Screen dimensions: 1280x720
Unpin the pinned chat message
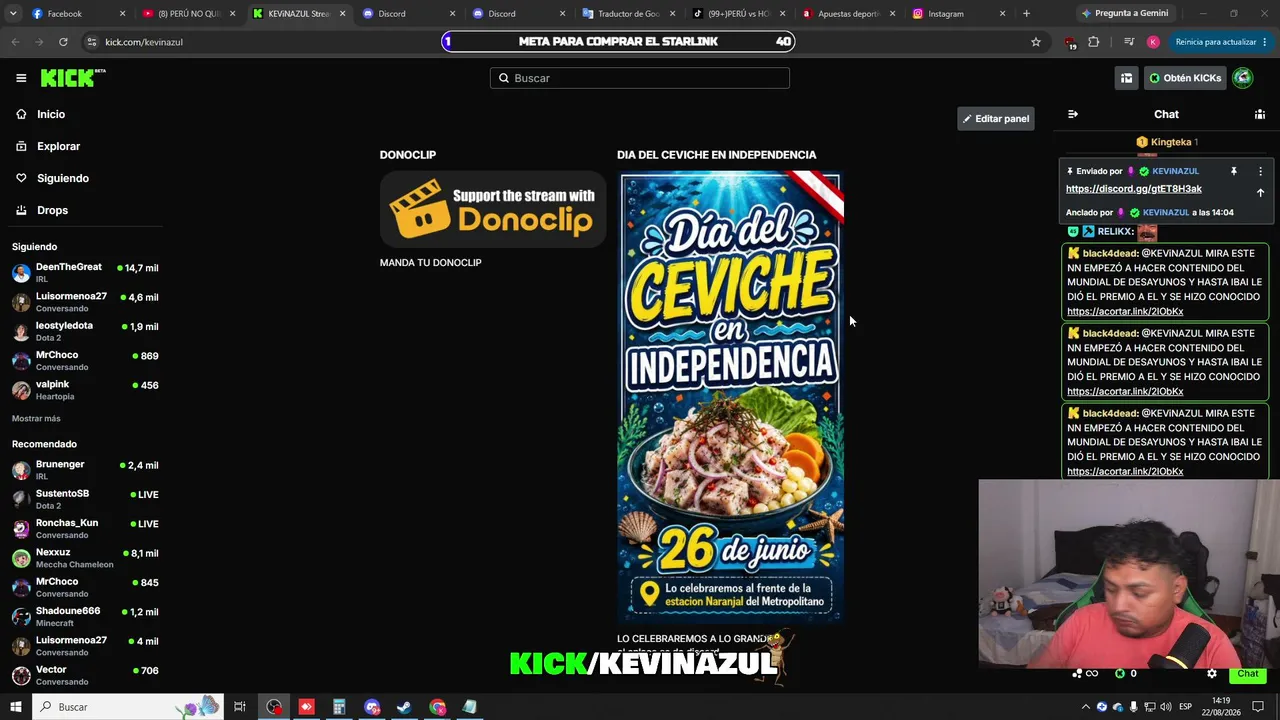click(x=1234, y=171)
